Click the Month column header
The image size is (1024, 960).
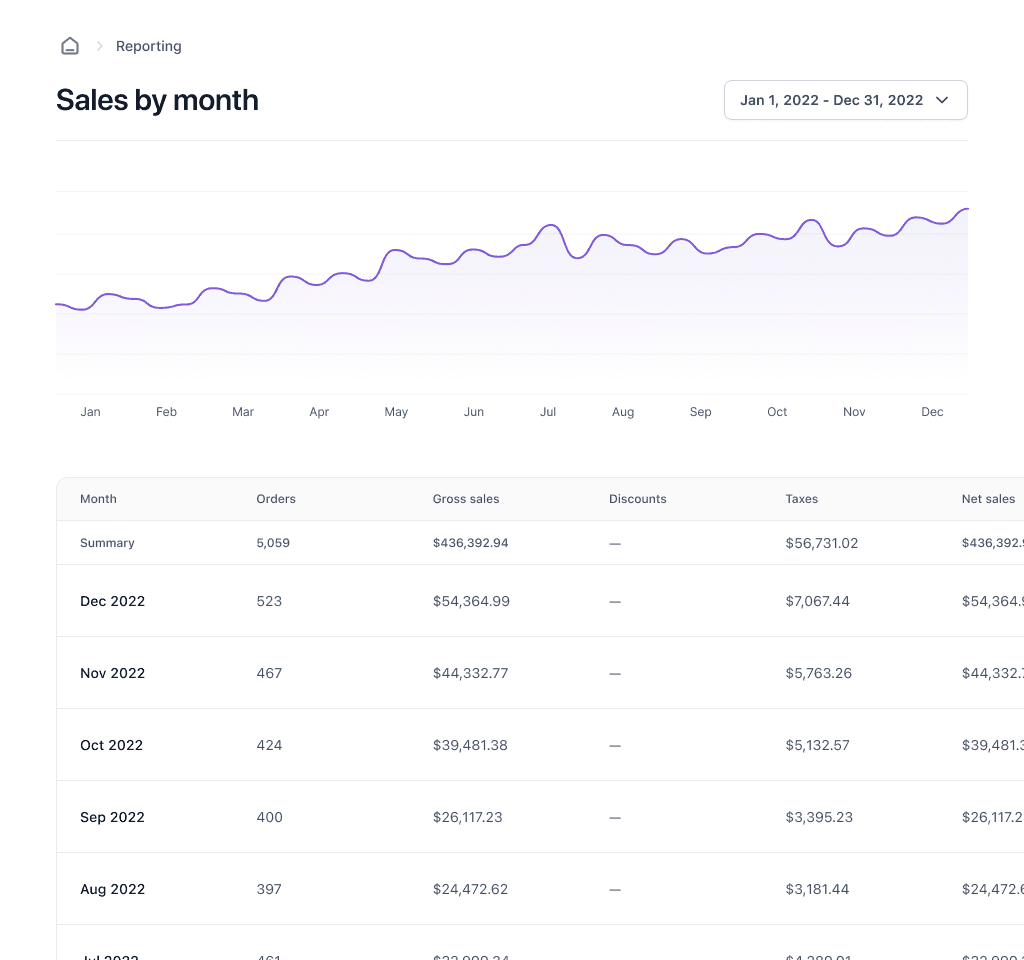pyautogui.click(x=99, y=499)
